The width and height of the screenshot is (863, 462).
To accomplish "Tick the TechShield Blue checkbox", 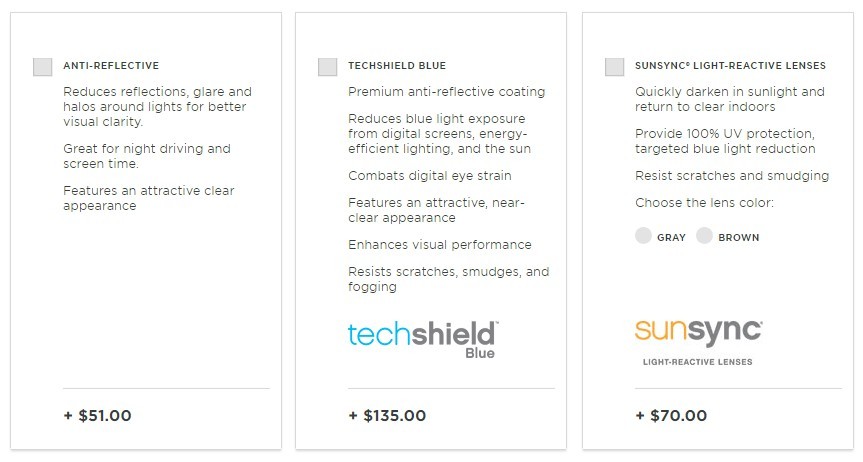I will (x=327, y=67).
